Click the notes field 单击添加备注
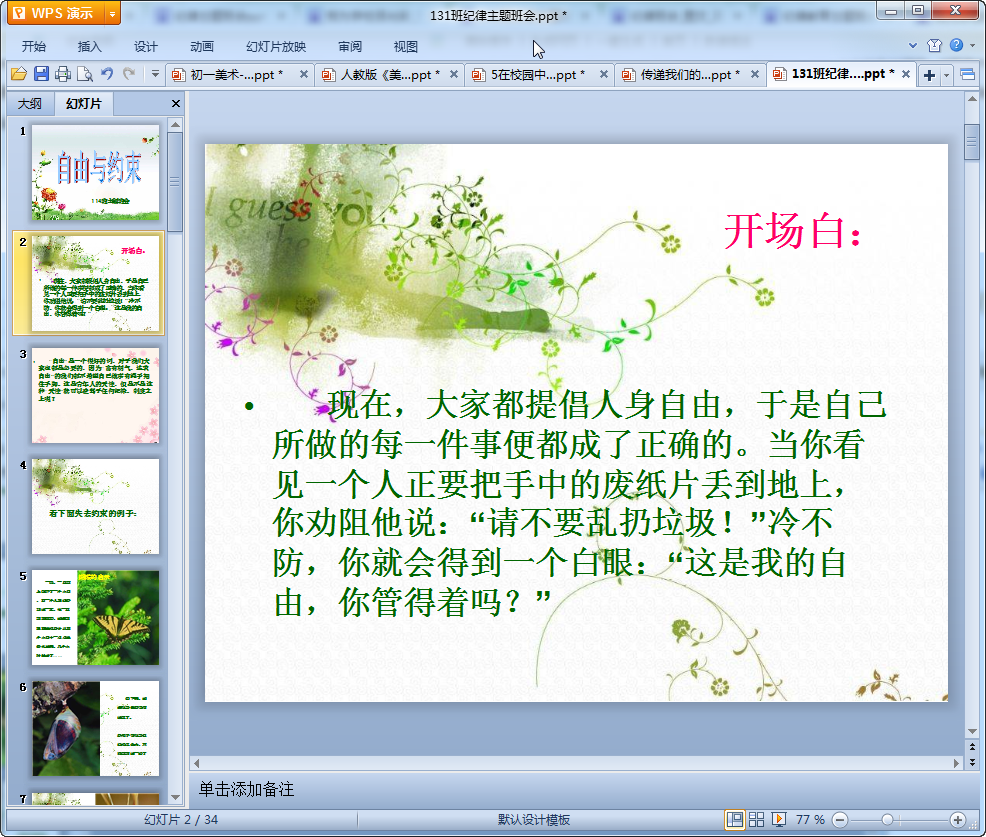 pos(246,789)
